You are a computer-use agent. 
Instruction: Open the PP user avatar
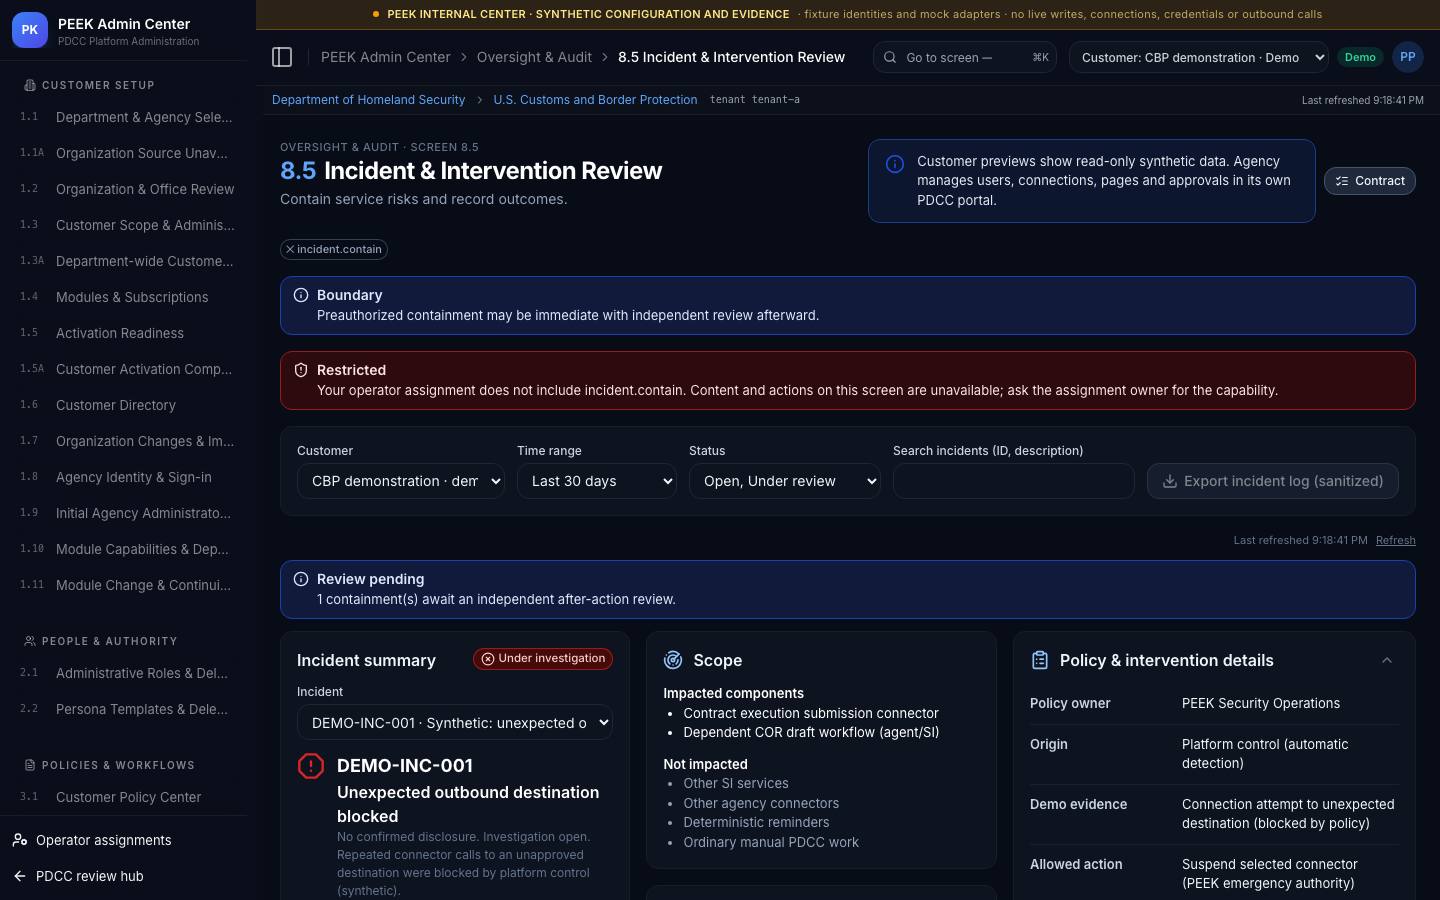[1408, 57]
